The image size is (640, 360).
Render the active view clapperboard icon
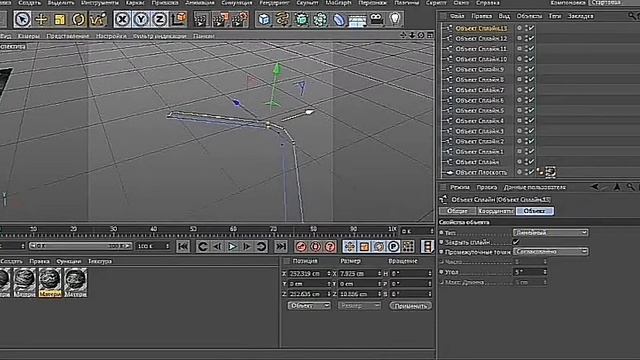(201, 19)
